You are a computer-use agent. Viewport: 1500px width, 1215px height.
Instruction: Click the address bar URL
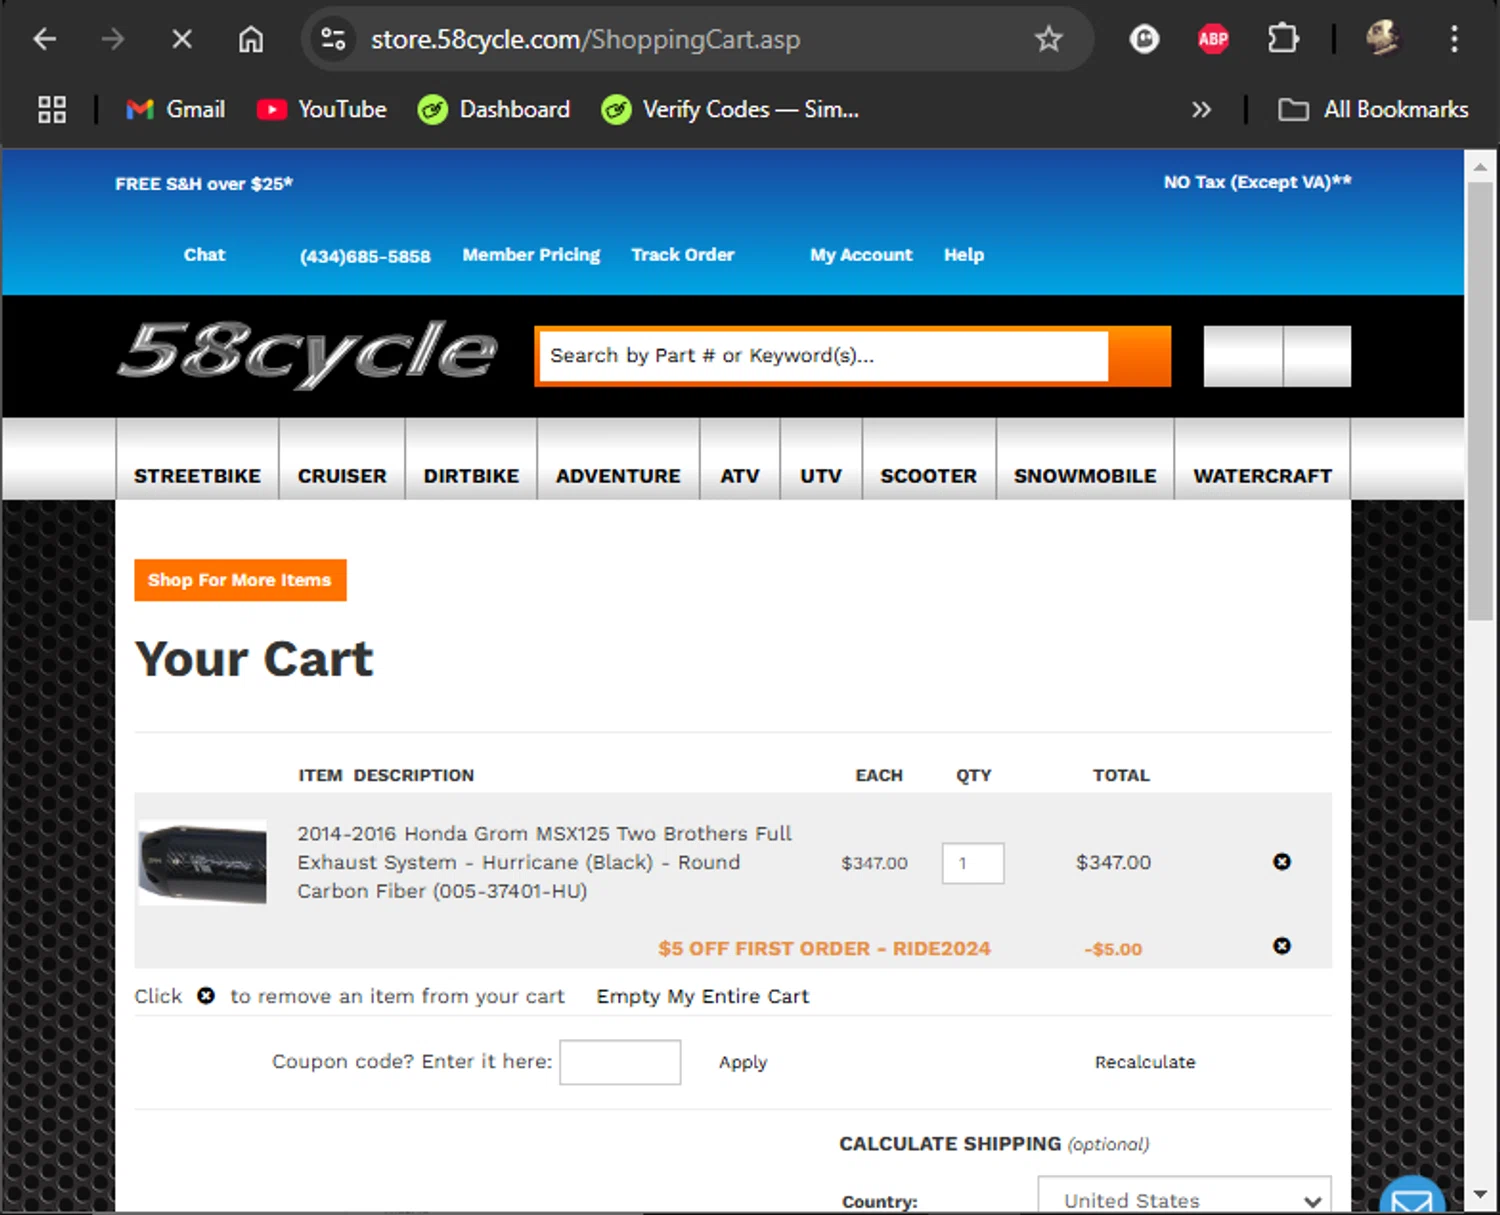pyautogui.click(x=585, y=39)
